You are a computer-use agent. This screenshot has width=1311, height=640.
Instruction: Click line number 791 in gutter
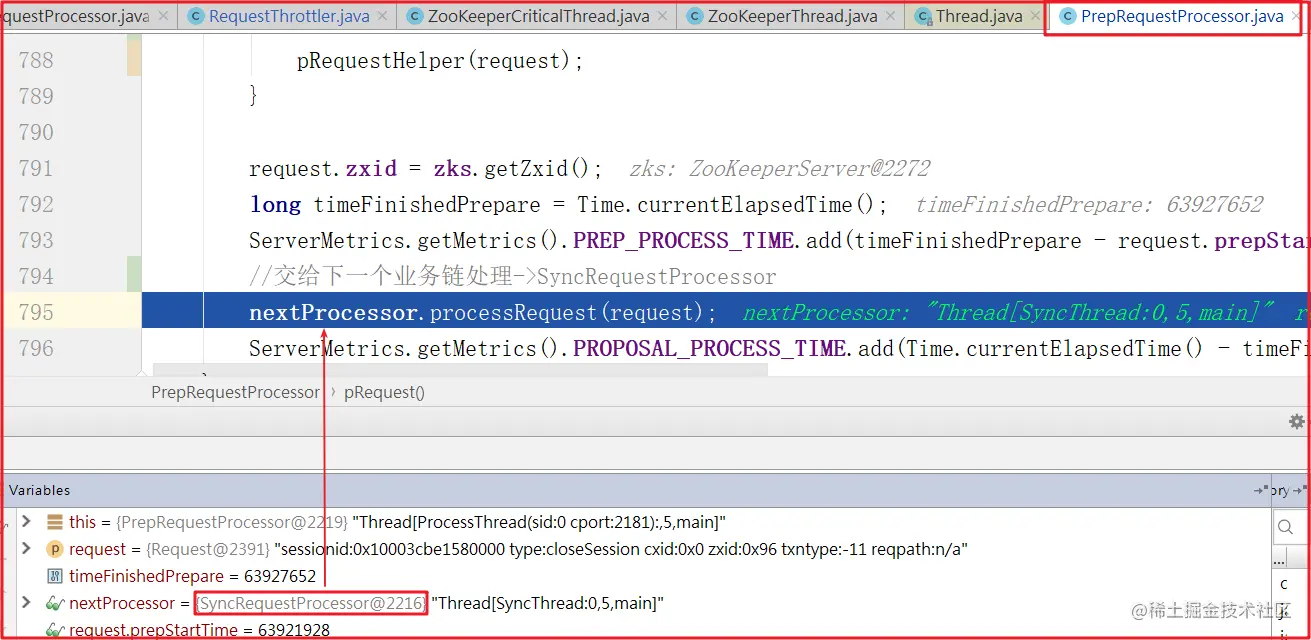pyautogui.click(x=36, y=168)
